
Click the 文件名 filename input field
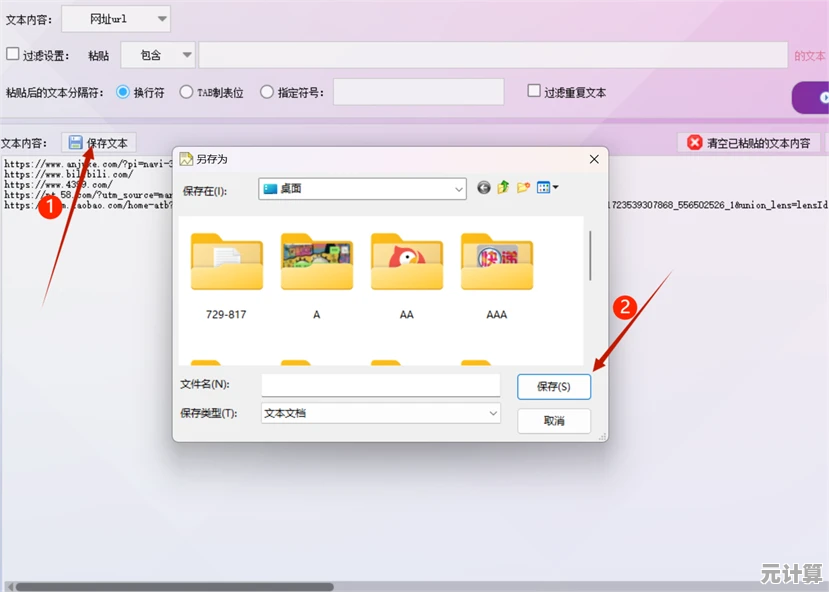tap(381, 385)
